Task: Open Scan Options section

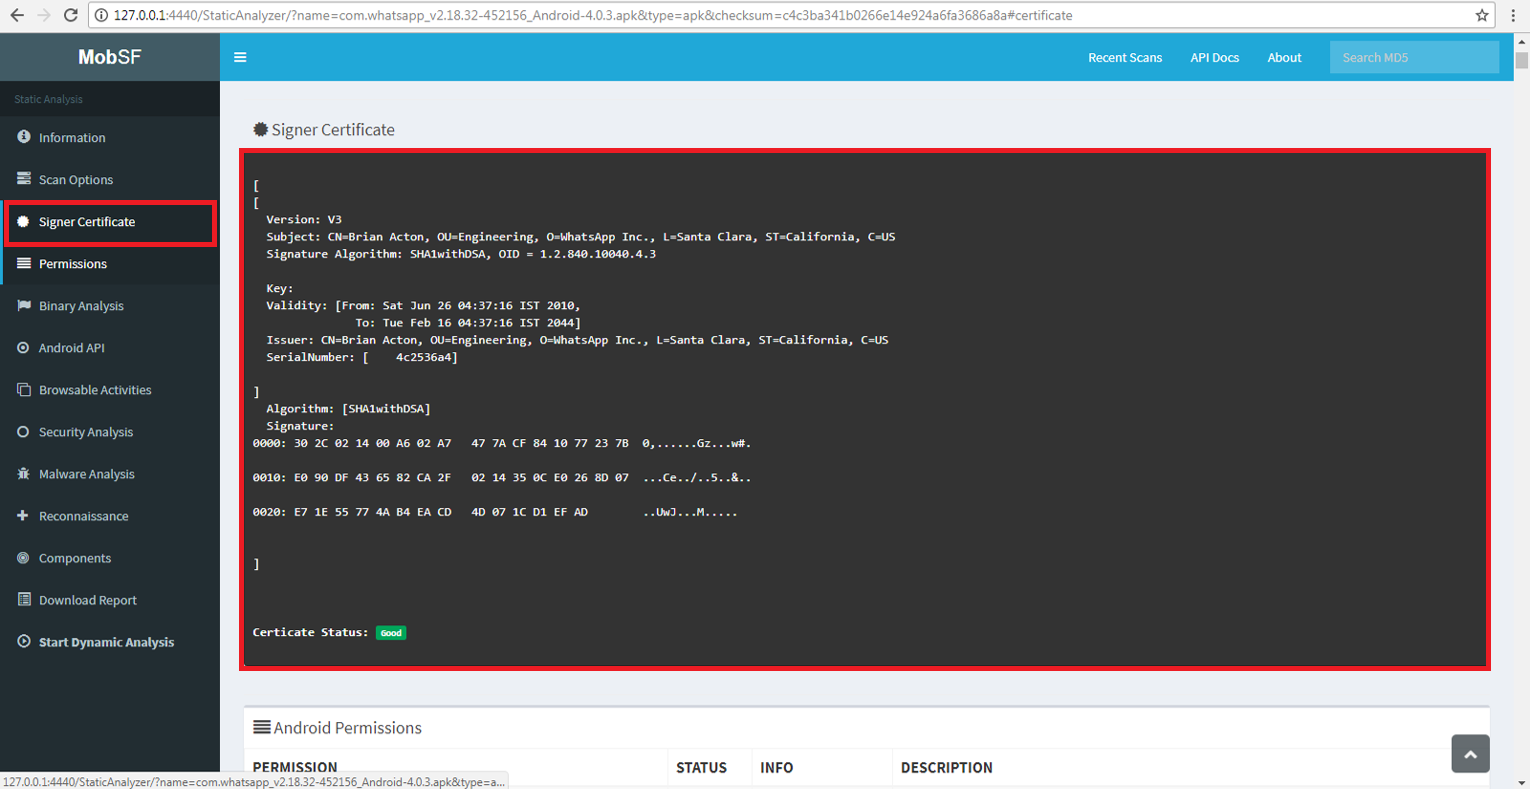Action: pos(76,180)
